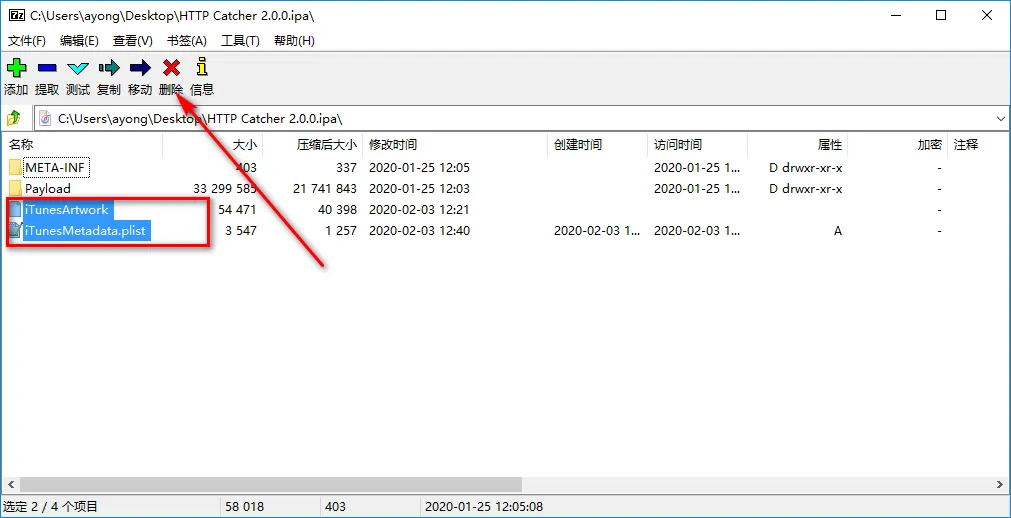Click the scrollbar right arrow

[x=1001, y=484]
